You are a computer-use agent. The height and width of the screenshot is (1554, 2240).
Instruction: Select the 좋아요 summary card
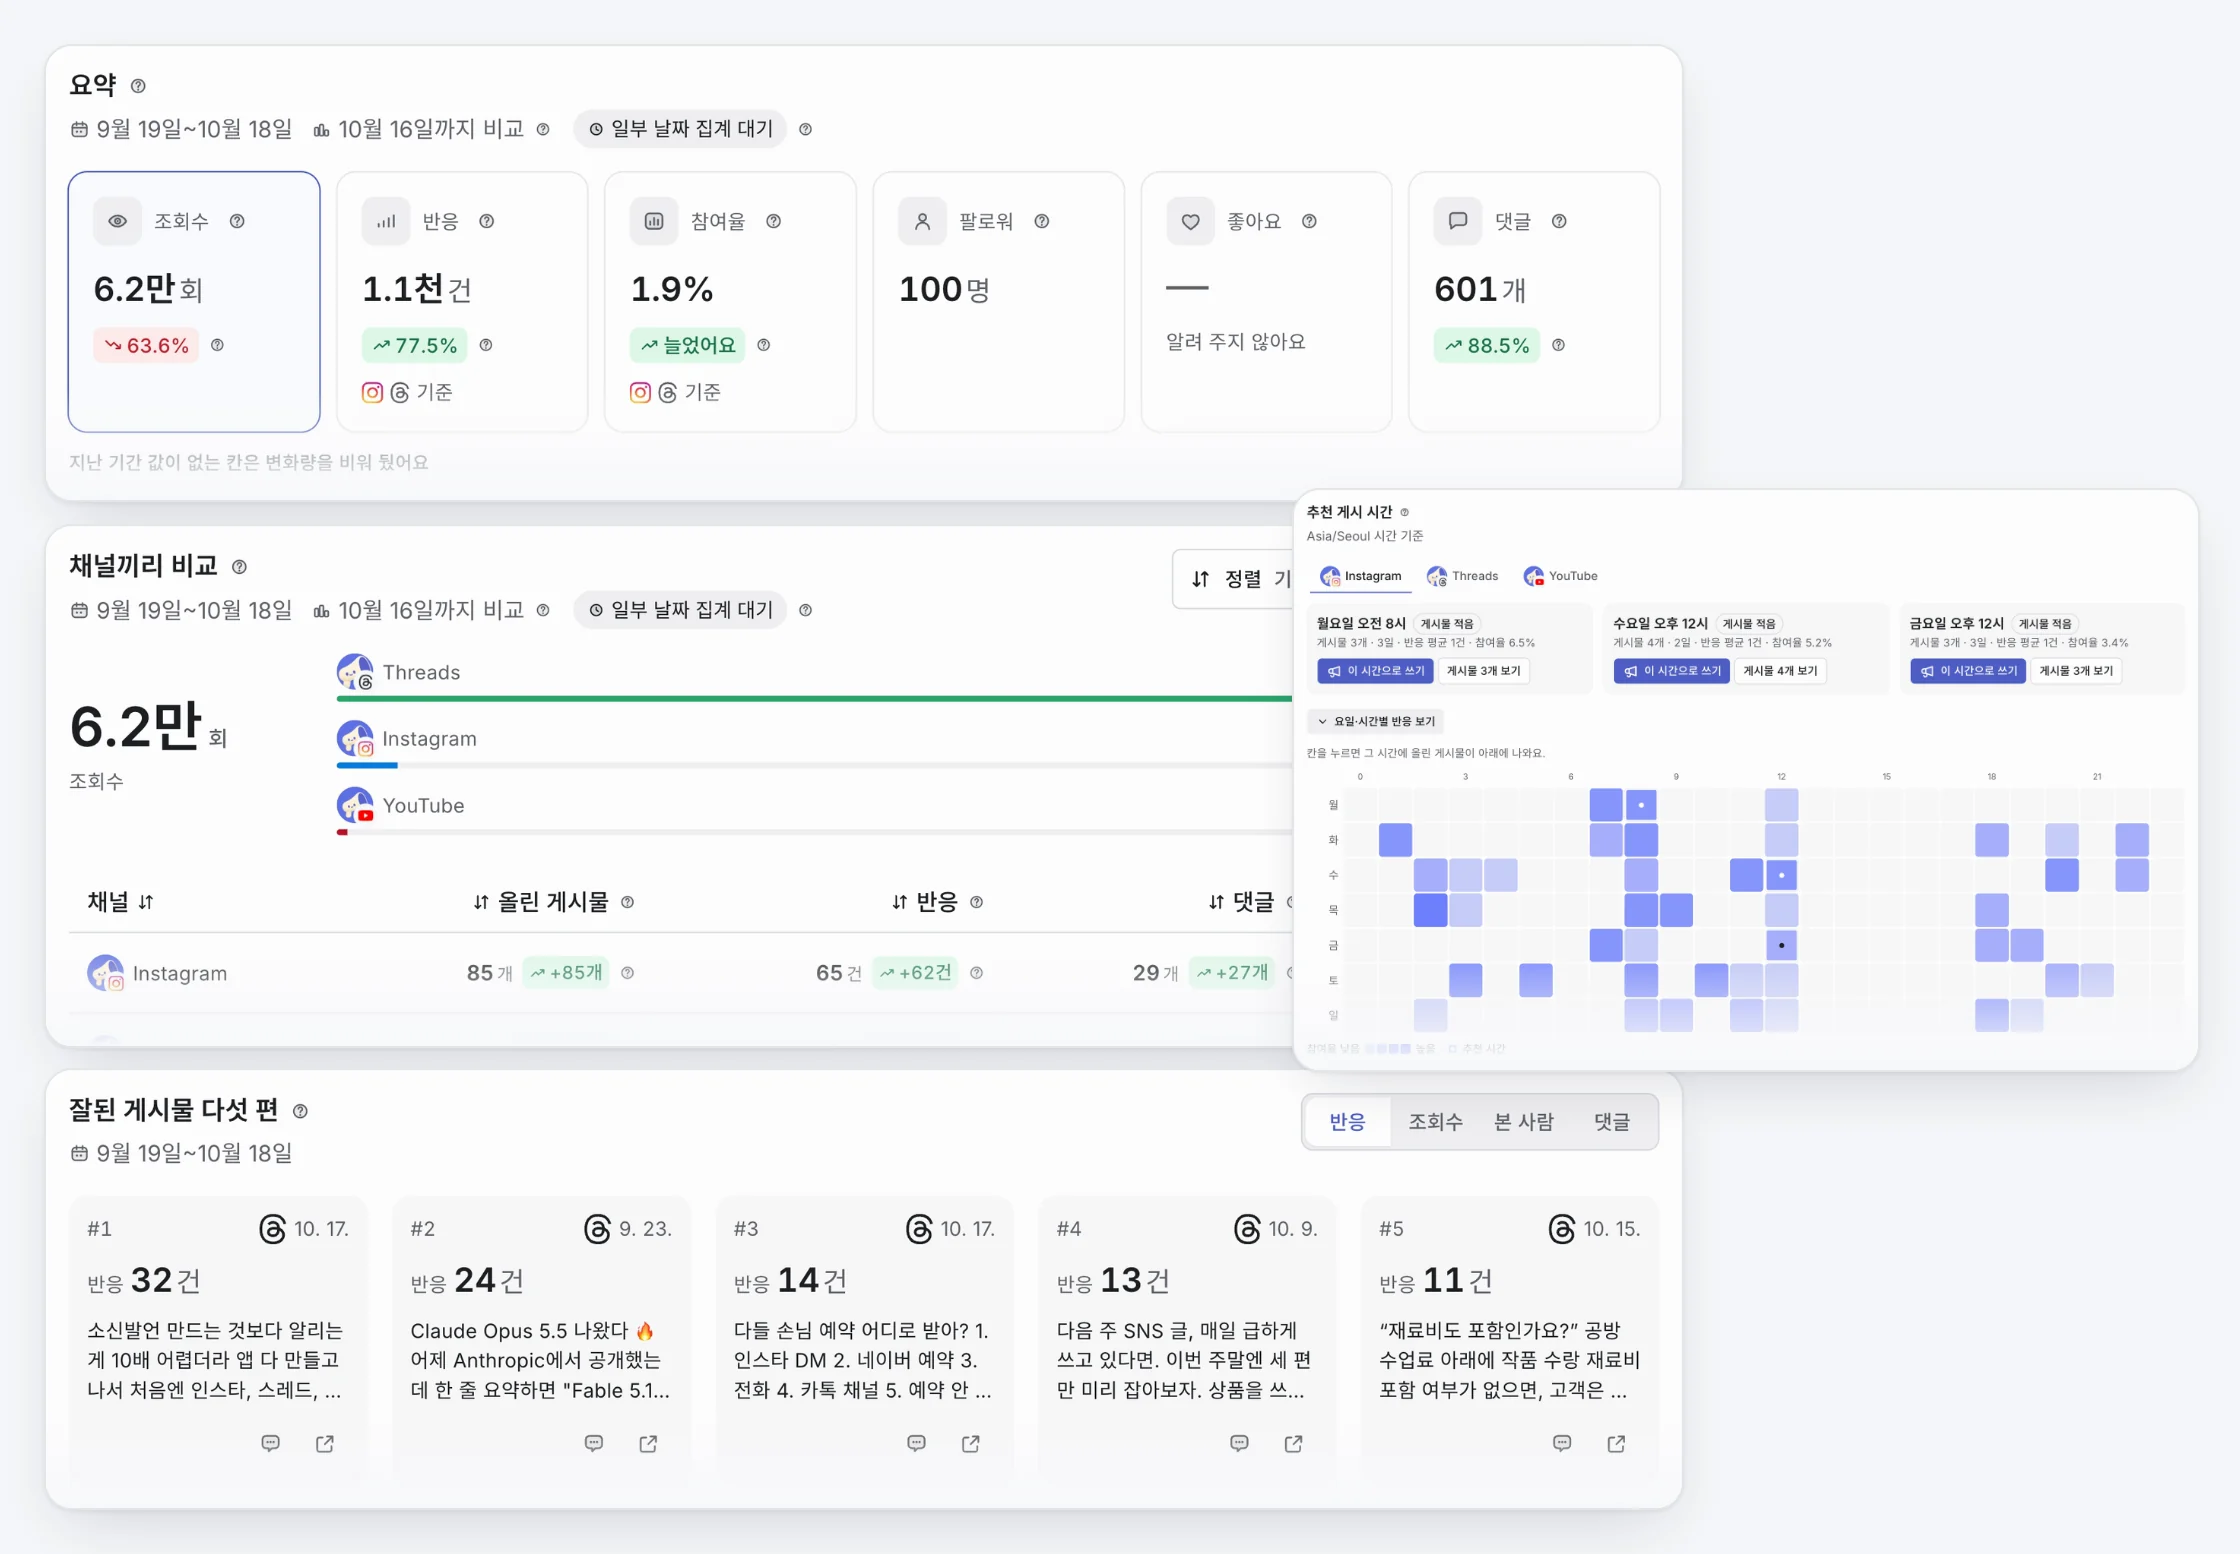click(x=1266, y=301)
